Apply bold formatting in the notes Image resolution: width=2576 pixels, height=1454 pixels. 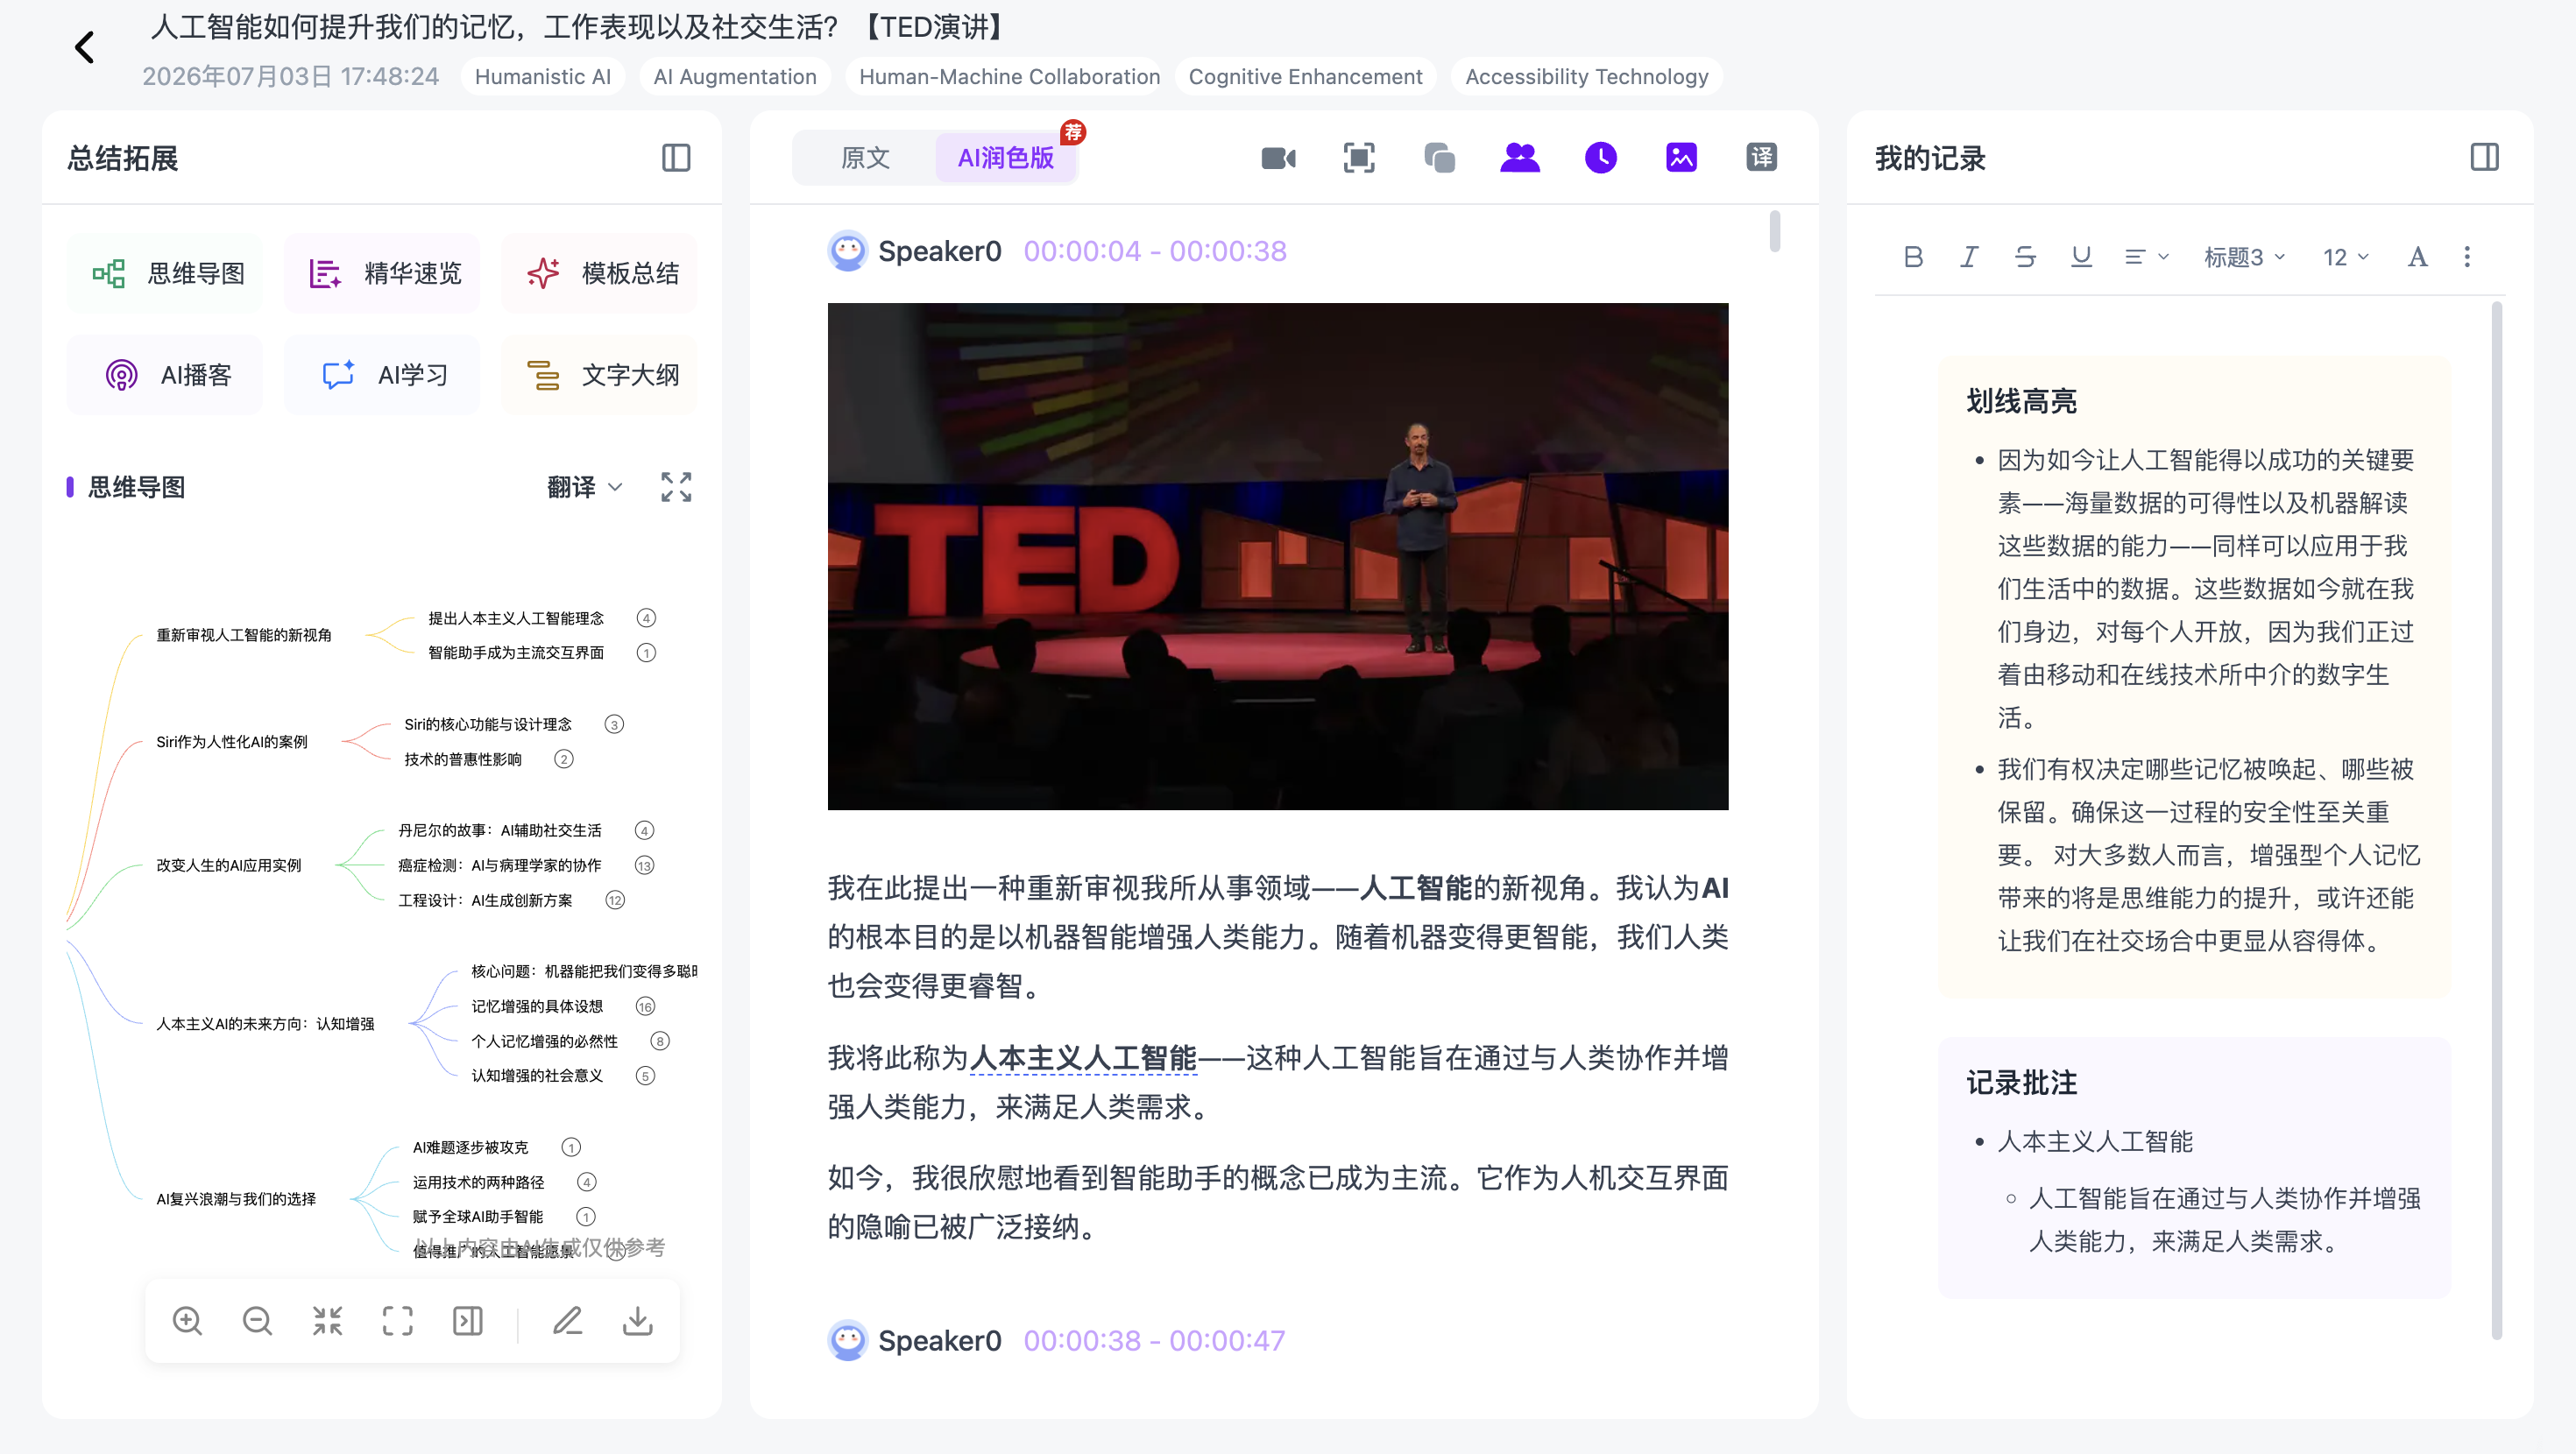tap(1913, 257)
